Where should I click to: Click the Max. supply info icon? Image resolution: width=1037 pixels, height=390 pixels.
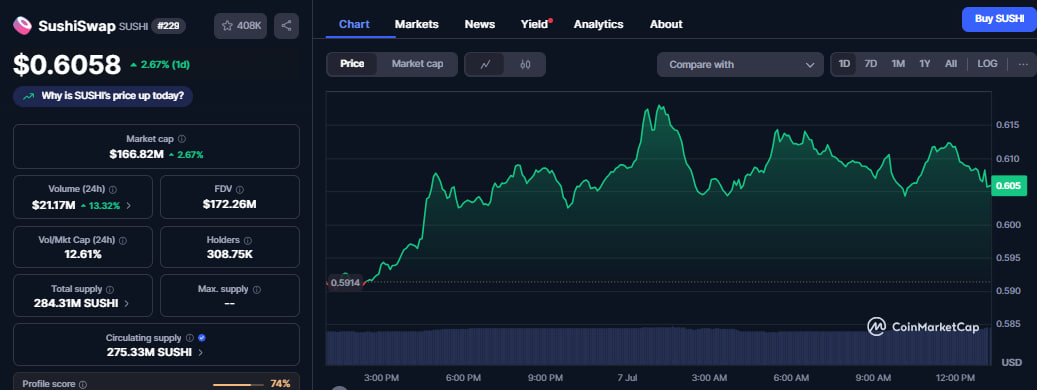pyautogui.click(x=257, y=290)
